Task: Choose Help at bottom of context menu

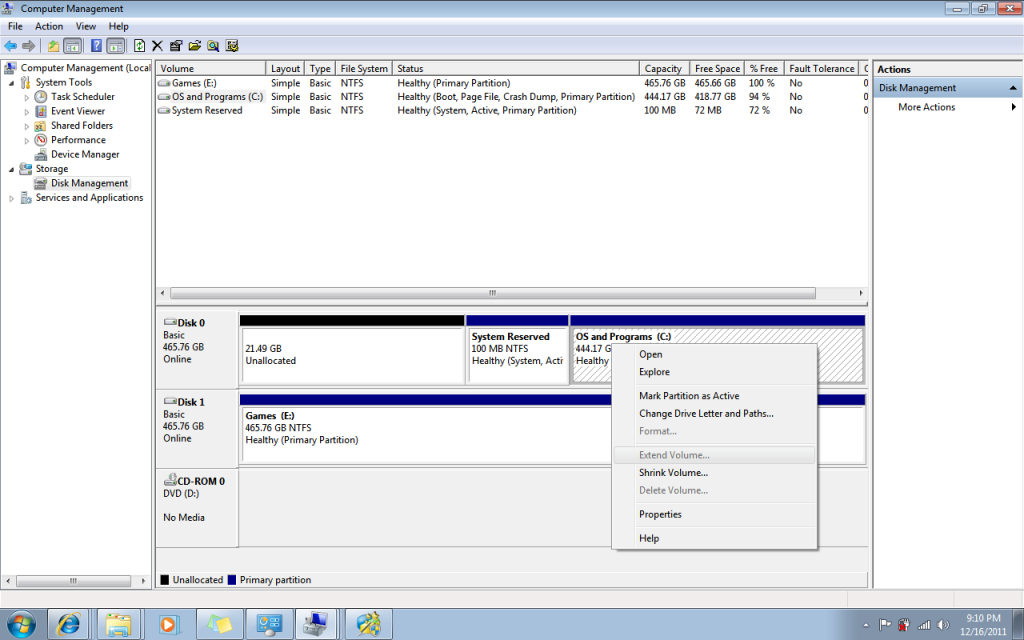Action: pos(714,539)
